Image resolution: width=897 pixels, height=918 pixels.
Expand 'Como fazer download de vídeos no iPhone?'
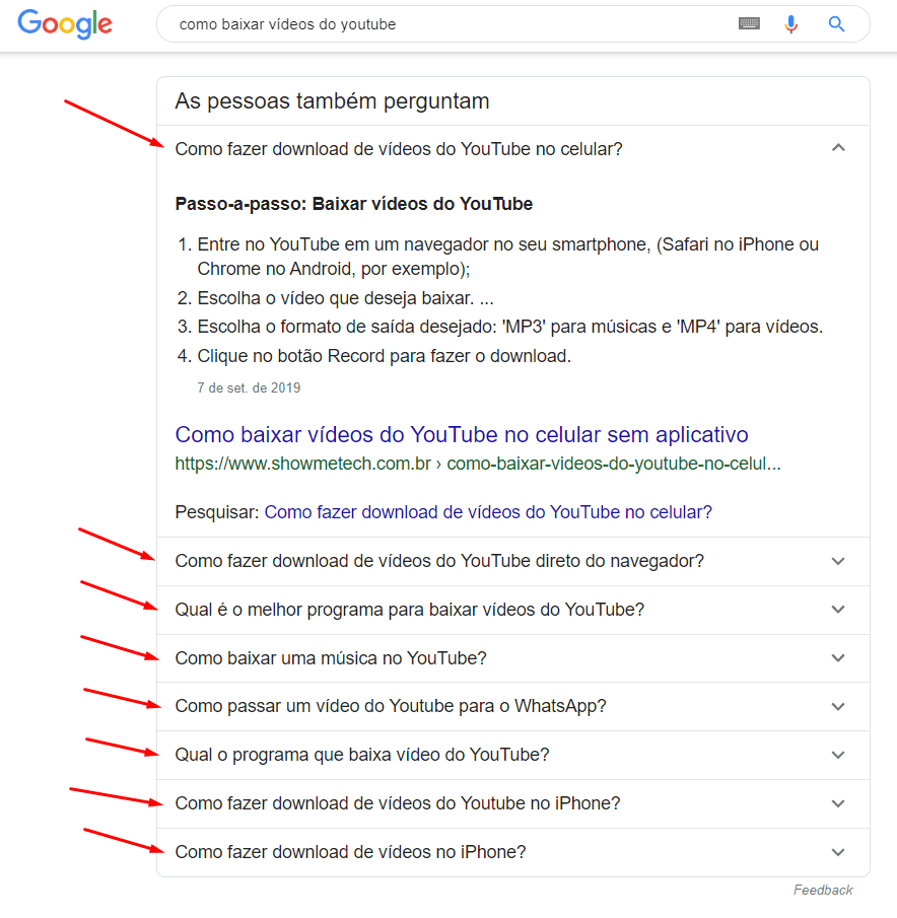513,852
